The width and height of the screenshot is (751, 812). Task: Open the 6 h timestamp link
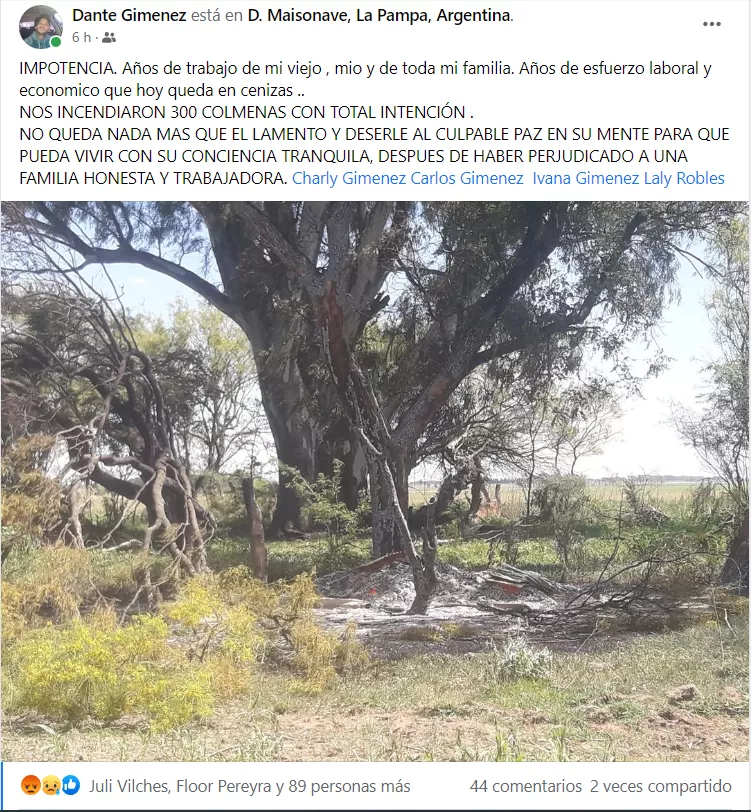81,38
